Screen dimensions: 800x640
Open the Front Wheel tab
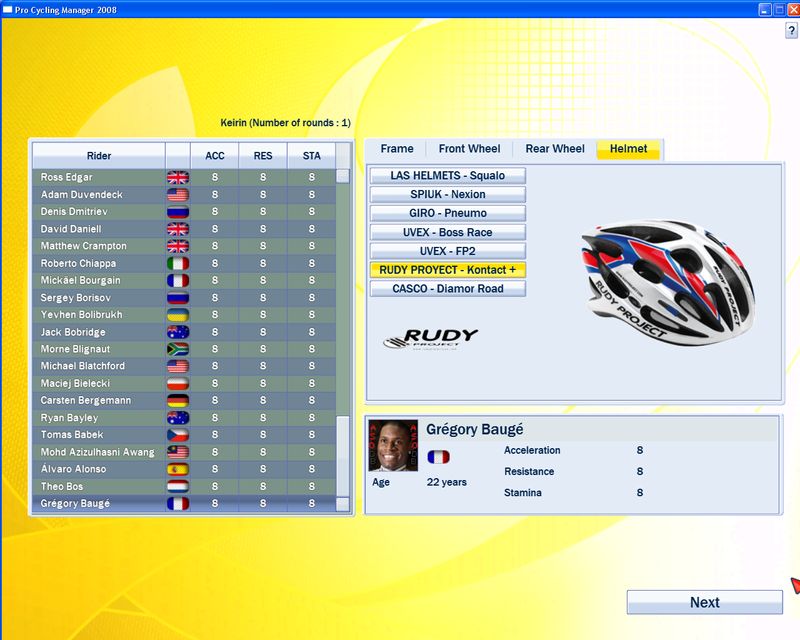pos(469,148)
